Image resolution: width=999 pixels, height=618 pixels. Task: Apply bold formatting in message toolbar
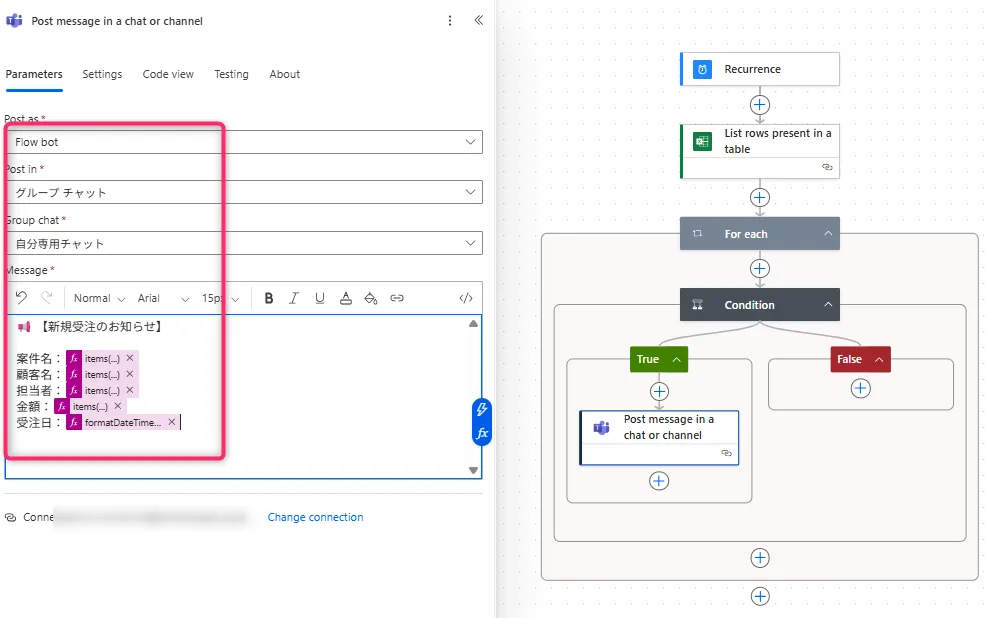coord(268,298)
